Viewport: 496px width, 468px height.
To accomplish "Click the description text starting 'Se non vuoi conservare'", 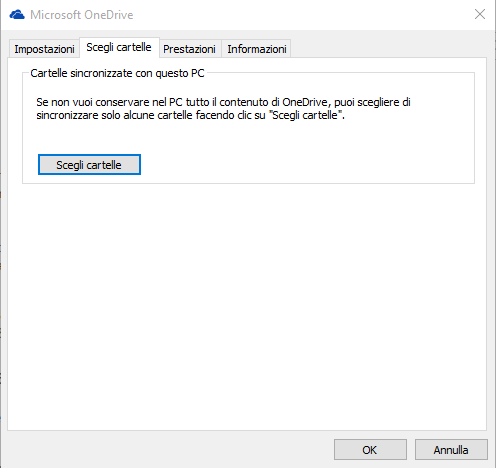I will tap(223, 109).
